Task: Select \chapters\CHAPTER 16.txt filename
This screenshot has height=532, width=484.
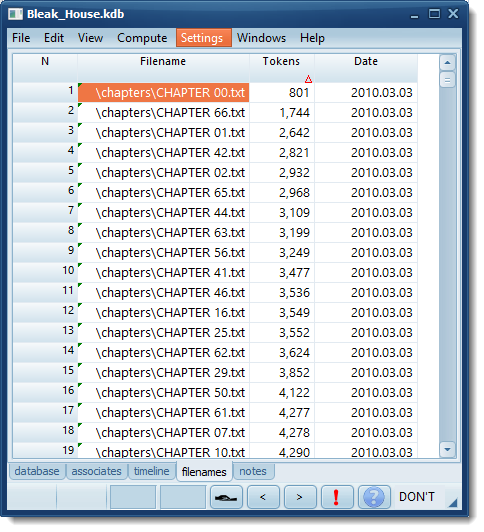Action: (x=163, y=313)
